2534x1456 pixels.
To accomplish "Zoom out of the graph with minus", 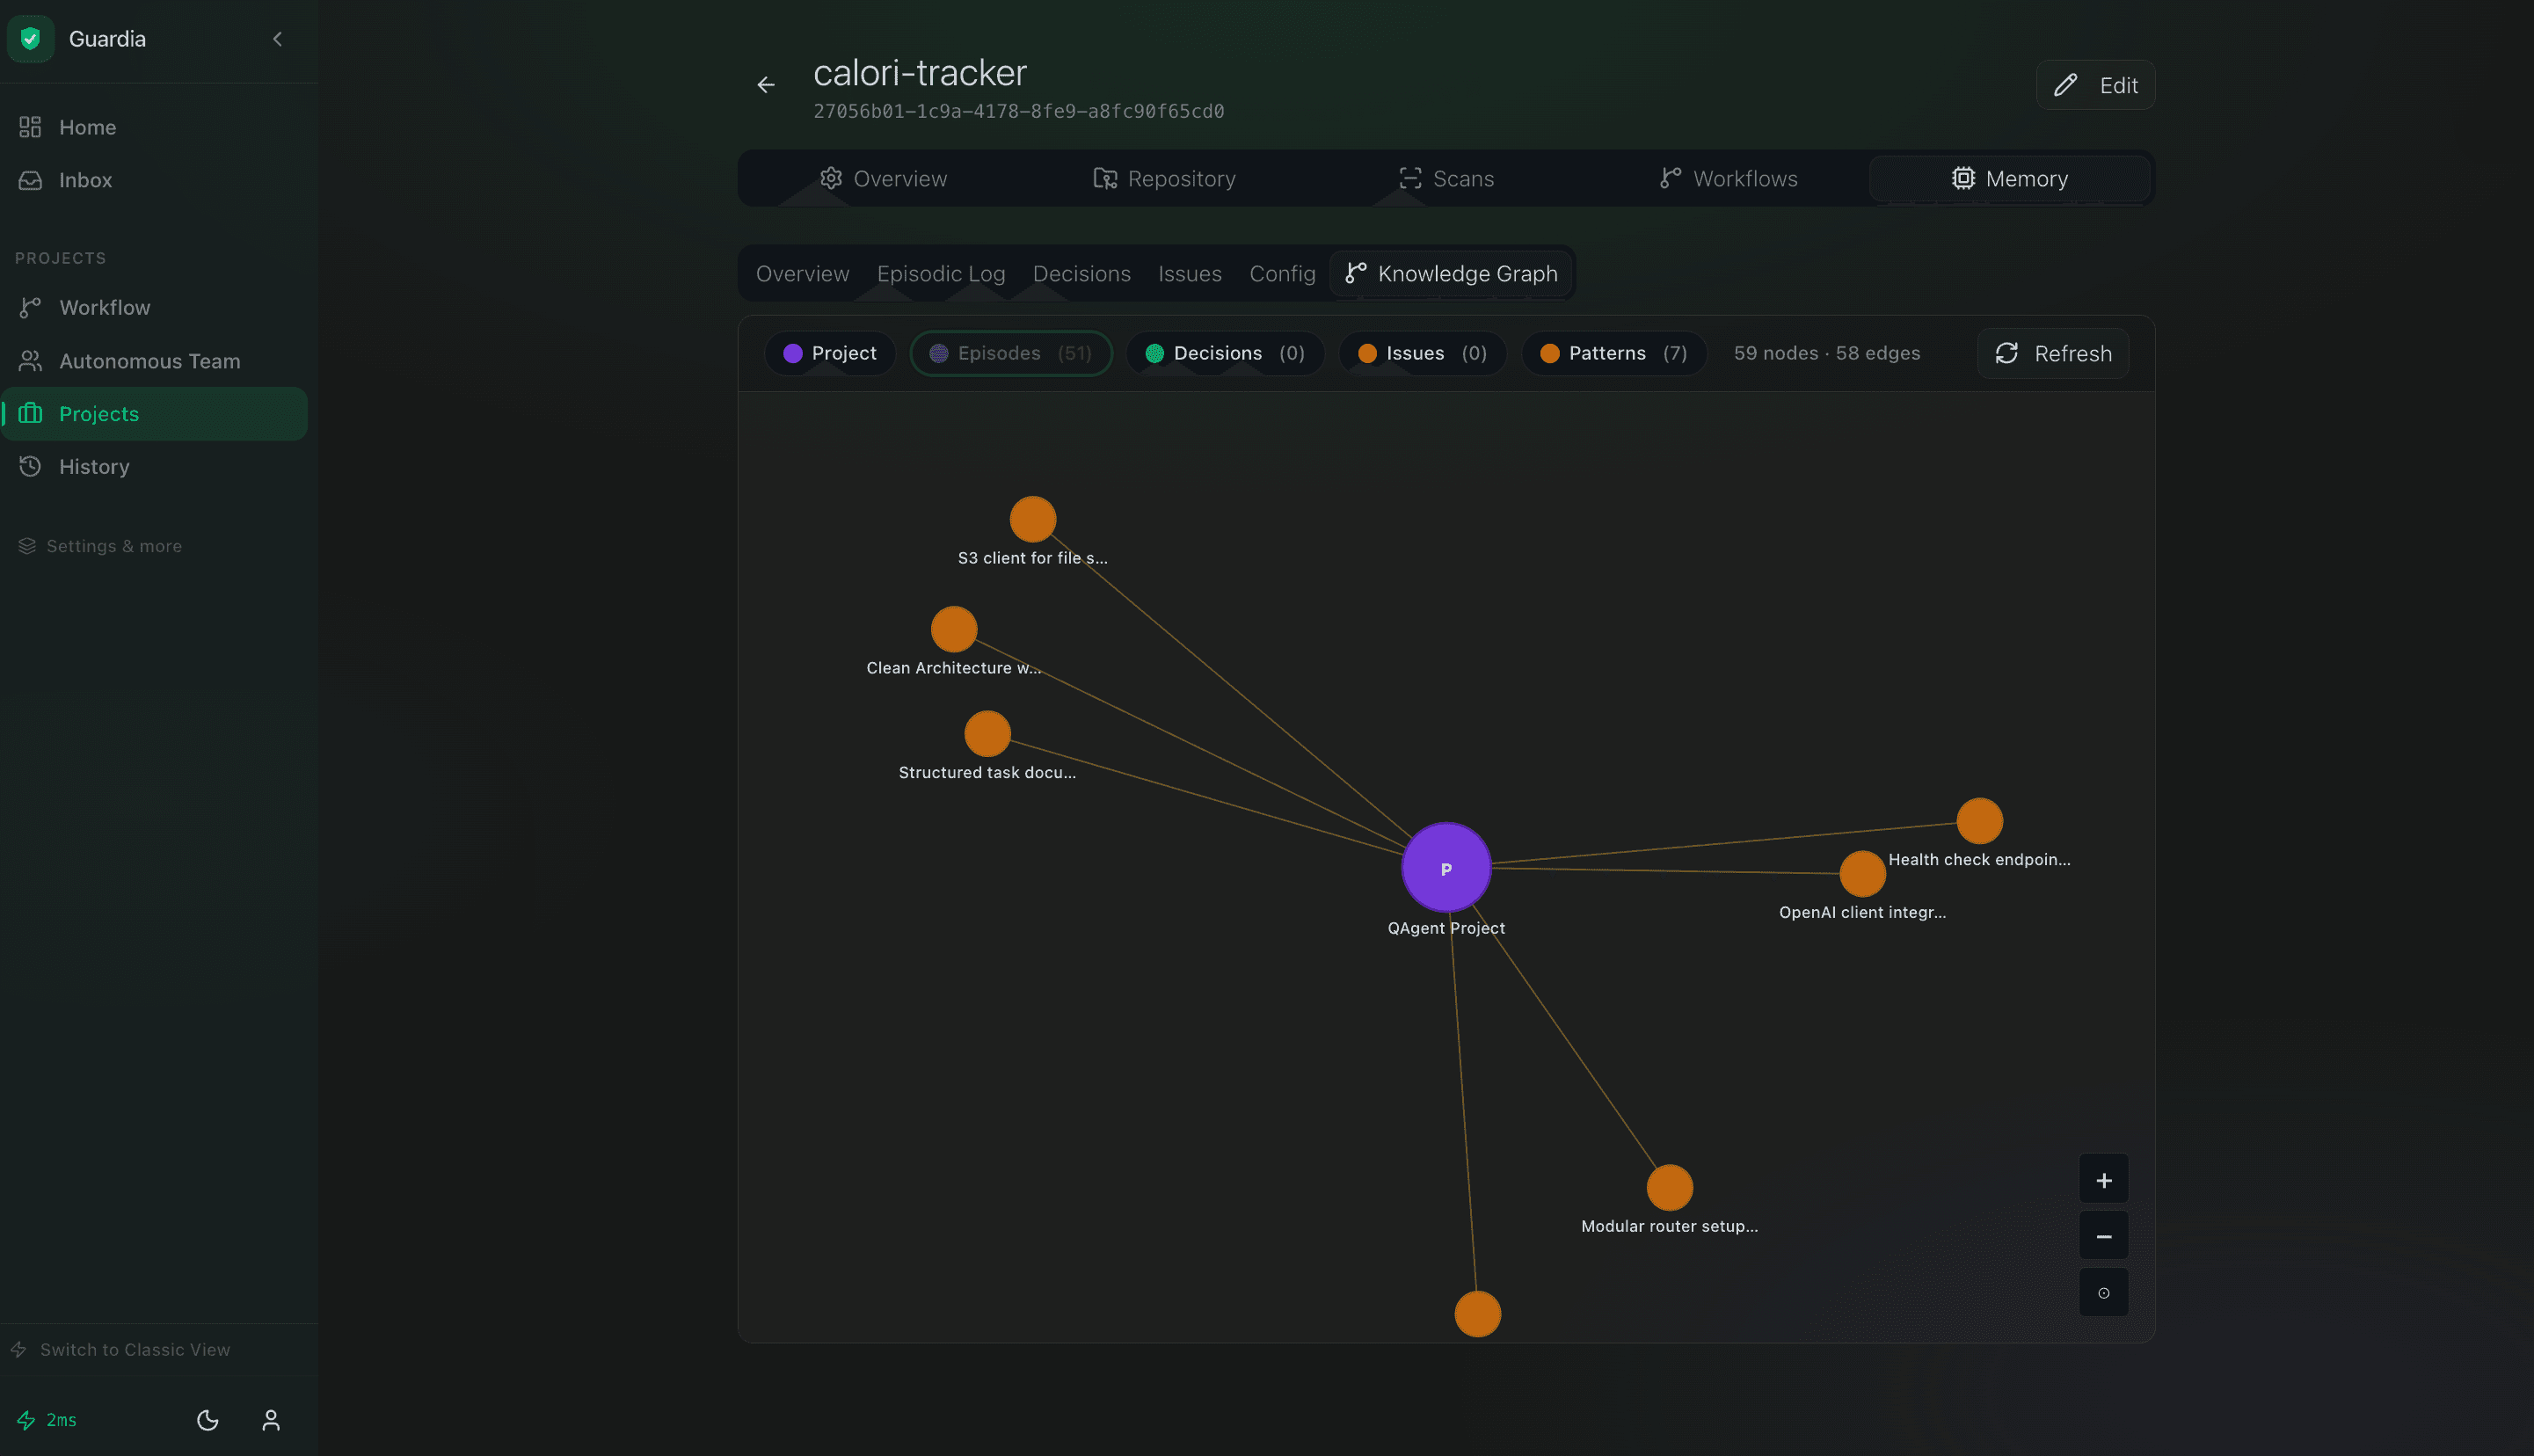I will coord(2104,1237).
